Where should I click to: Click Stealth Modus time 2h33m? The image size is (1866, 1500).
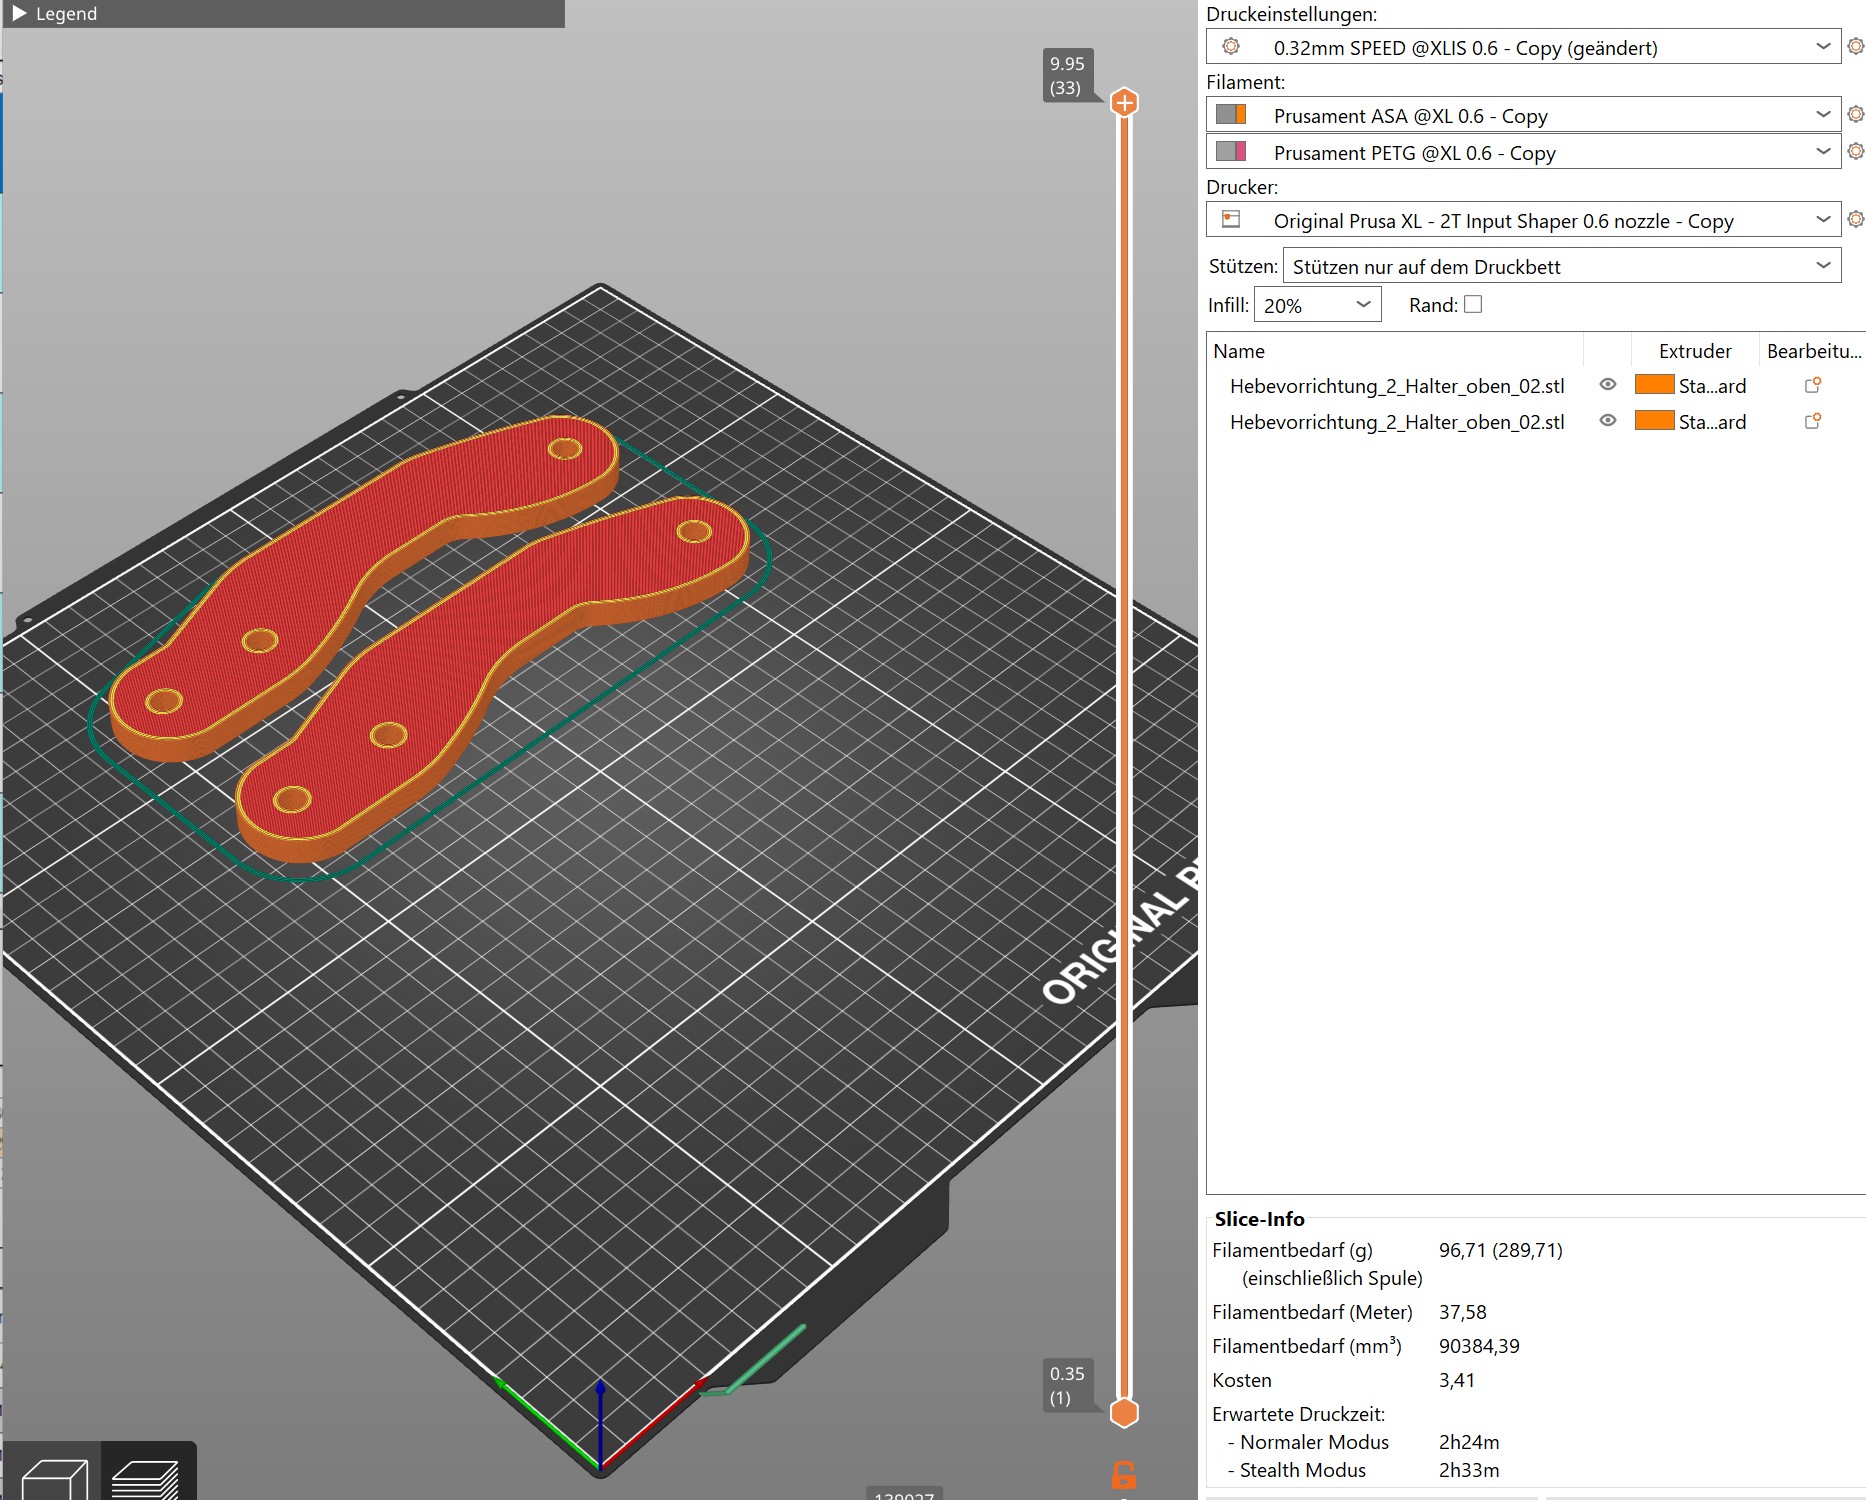(x=1469, y=1470)
